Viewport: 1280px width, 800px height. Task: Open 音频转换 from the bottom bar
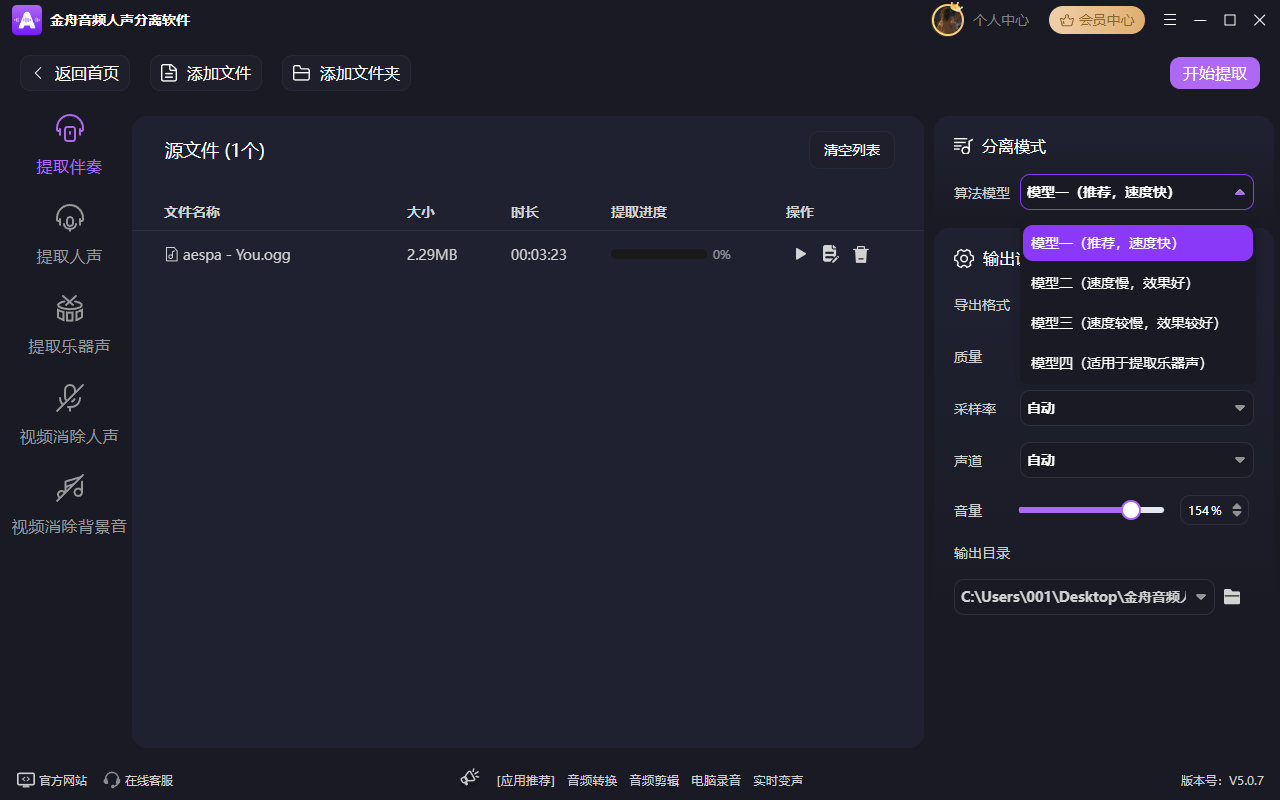(591, 780)
